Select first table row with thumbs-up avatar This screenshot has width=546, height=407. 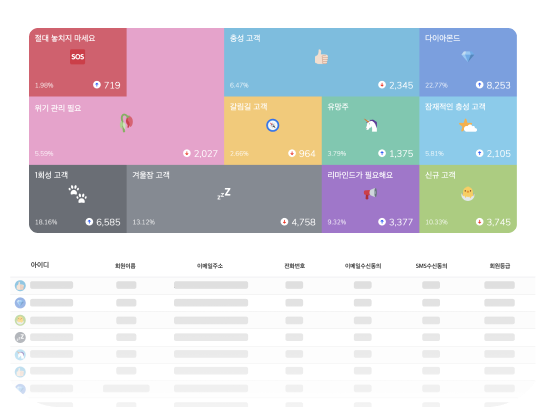click(273, 285)
